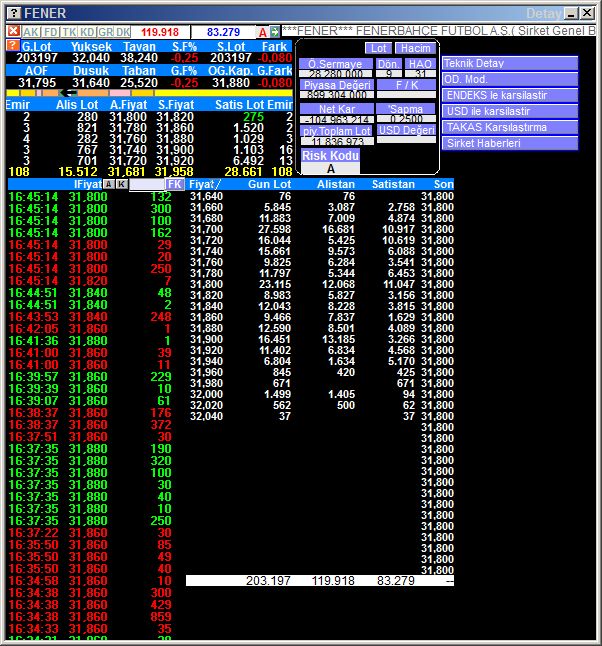Screen dimensions: 602x646
Task: Click the 16:34:38 trade with lot 859
Action: [90, 617]
